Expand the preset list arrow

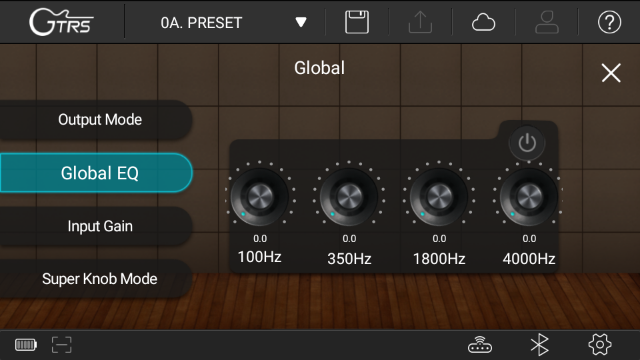pyautogui.click(x=301, y=22)
